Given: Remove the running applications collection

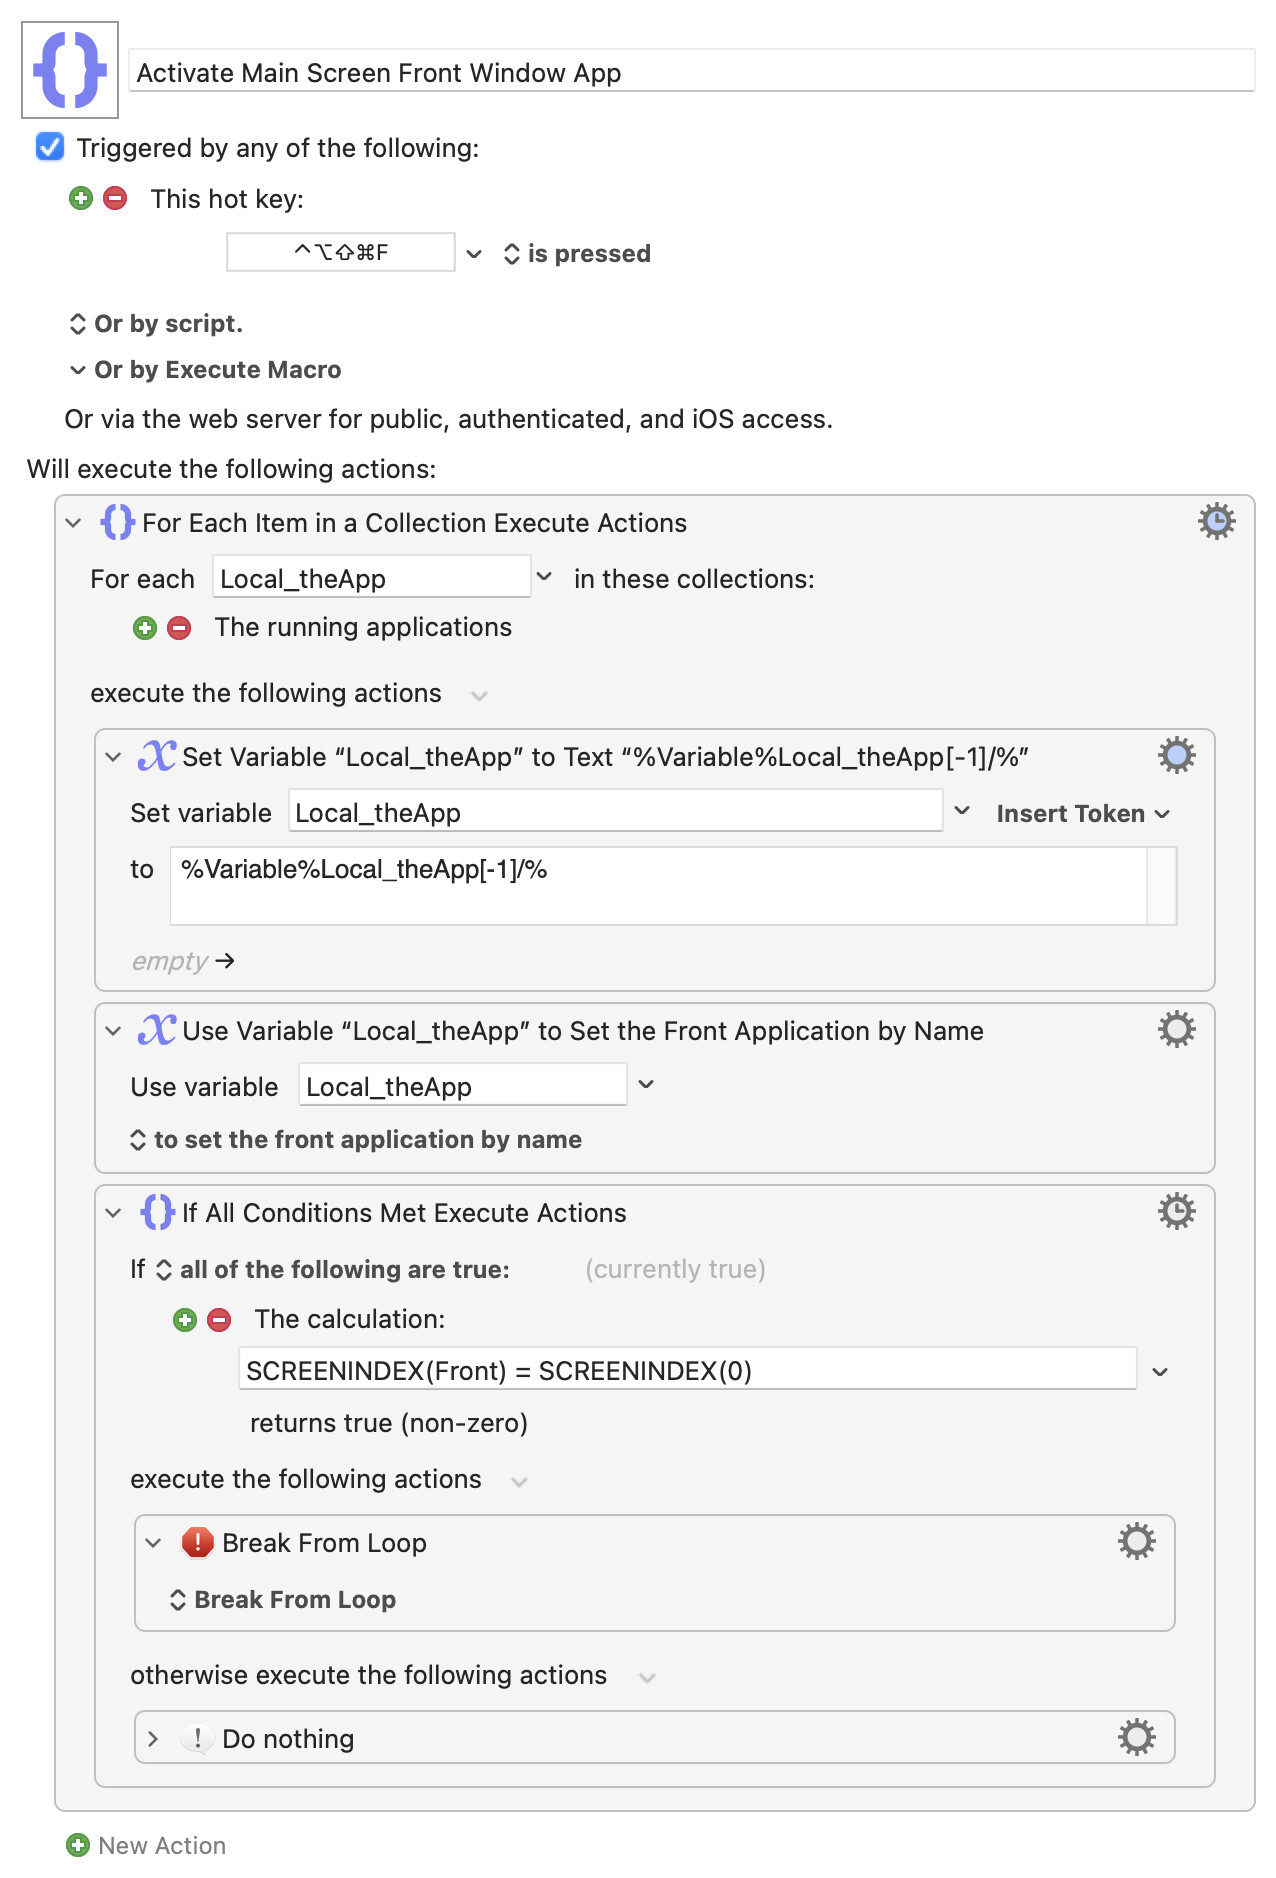Looking at the screenshot, I should (x=179, y=628).
